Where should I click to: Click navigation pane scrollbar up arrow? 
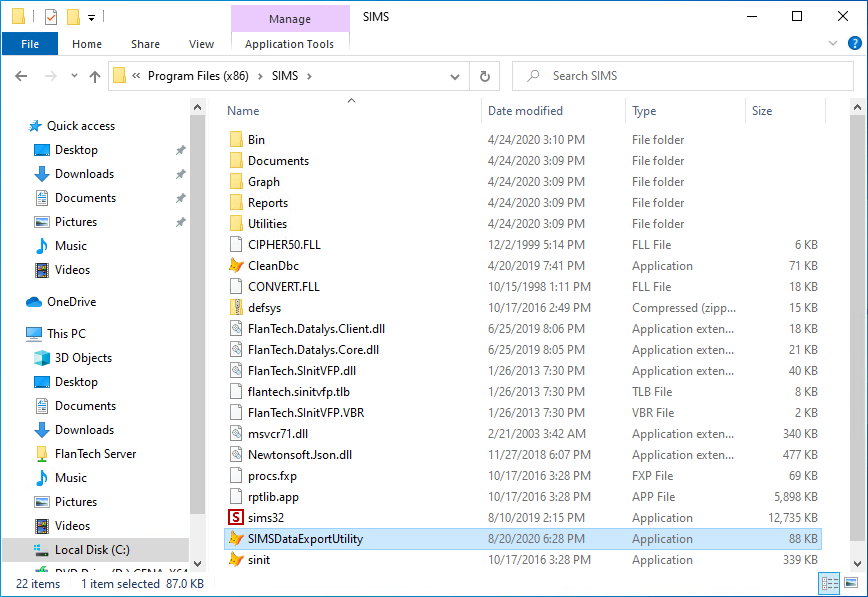click(x=198, y=107)
